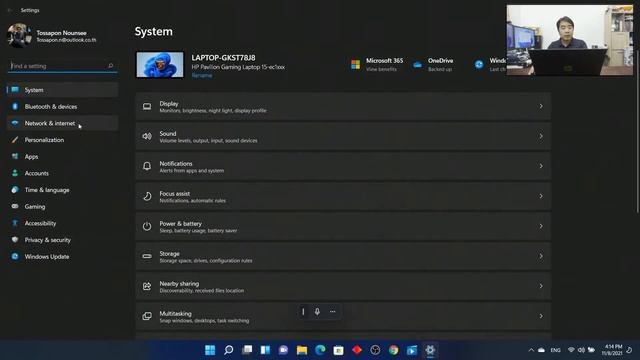Expand the Multitasking row chevron
Screen dimensions: 640x360
tap(541, 316)
